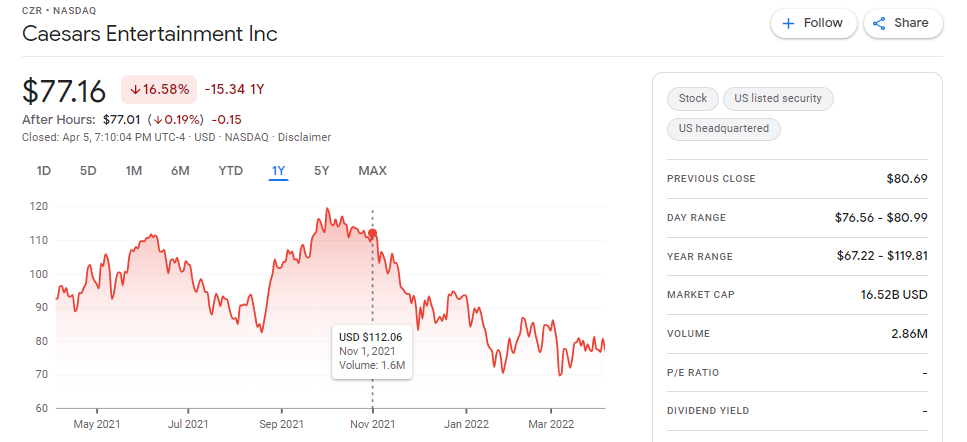Click the plus icon in Follow button

click(788, 23)
